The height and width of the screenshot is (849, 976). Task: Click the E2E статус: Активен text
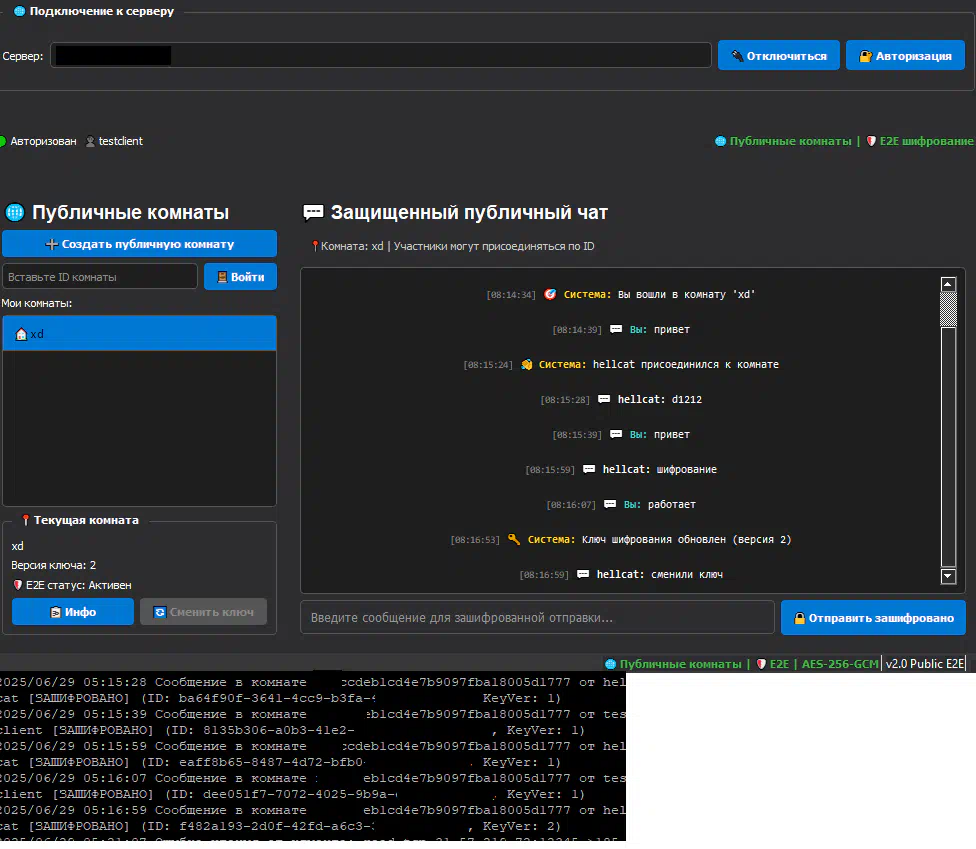click(x=78, y=585)
